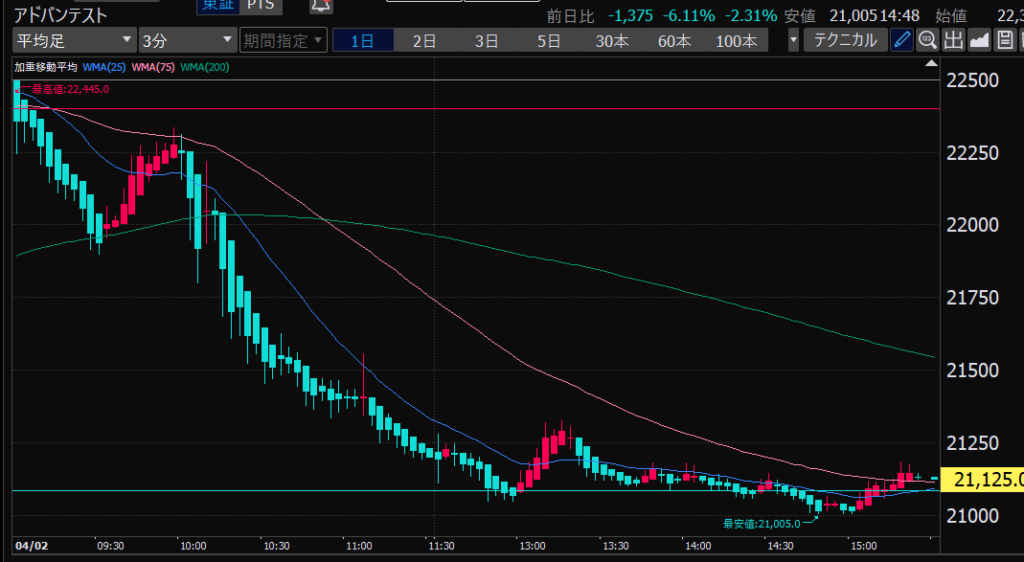1024x562 pixels.
Task: Click the 出 volume display icon
Action: [953, 40]
